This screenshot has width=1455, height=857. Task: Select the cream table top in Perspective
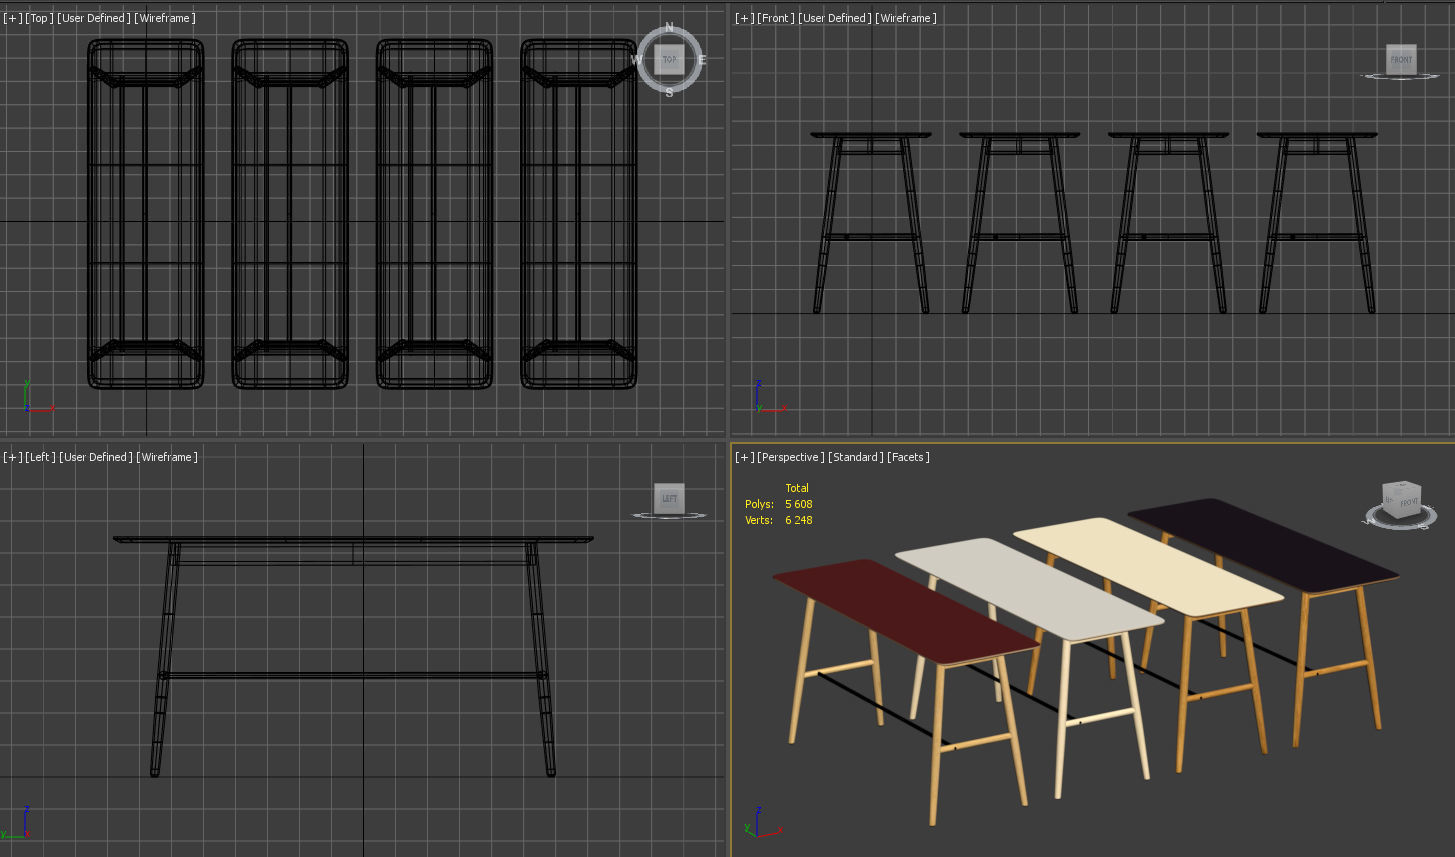(x=1148, y=566)
